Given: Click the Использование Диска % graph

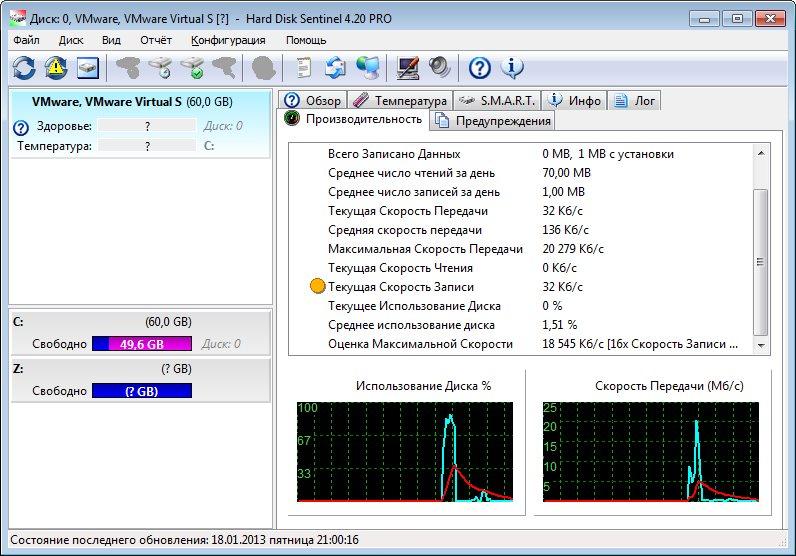Looking at the screenshot, I should pos(405,452).
